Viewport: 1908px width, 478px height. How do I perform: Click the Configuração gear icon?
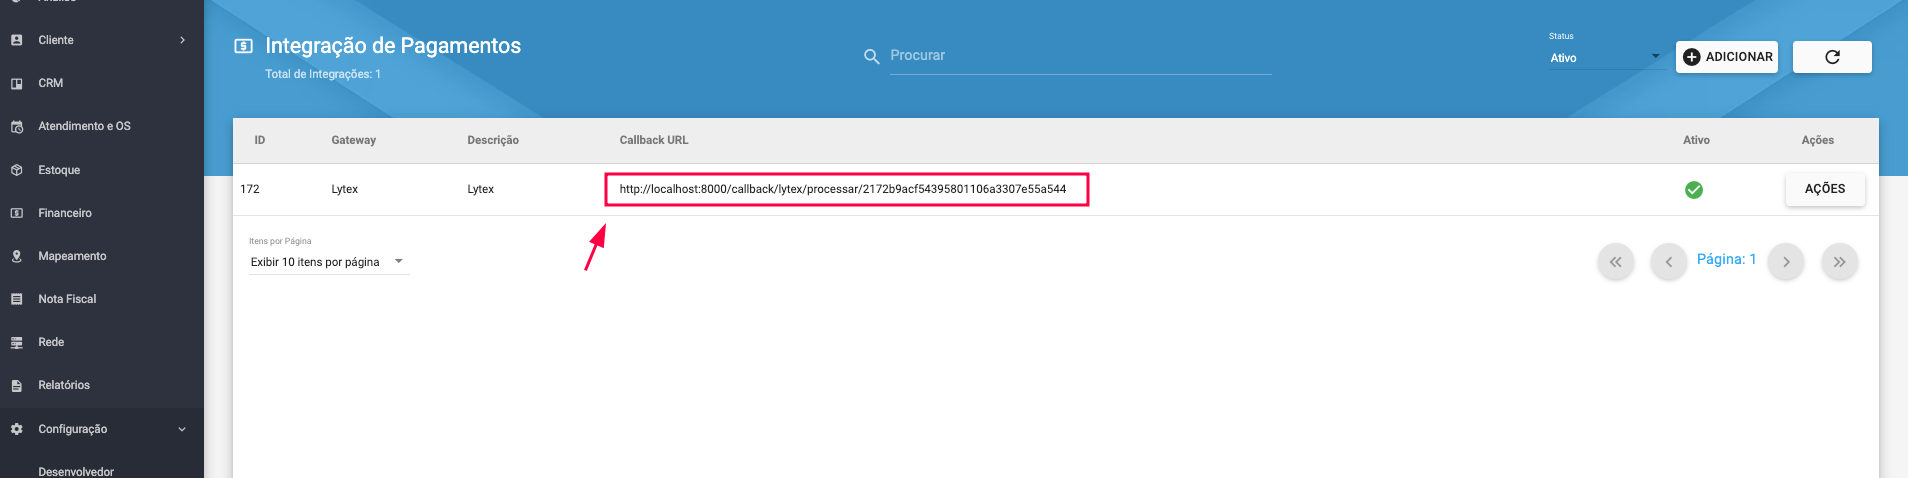(x=16, y=429)
